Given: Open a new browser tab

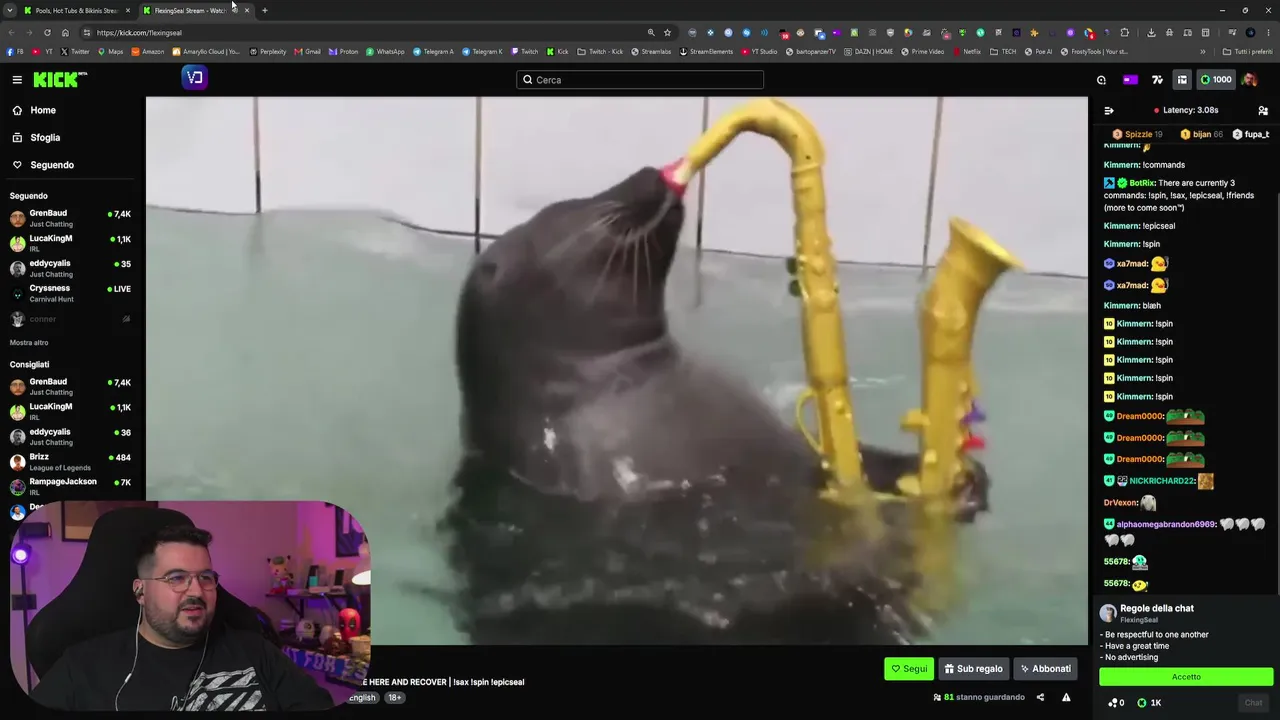Looking at the screenshot, I should point(265,10).
